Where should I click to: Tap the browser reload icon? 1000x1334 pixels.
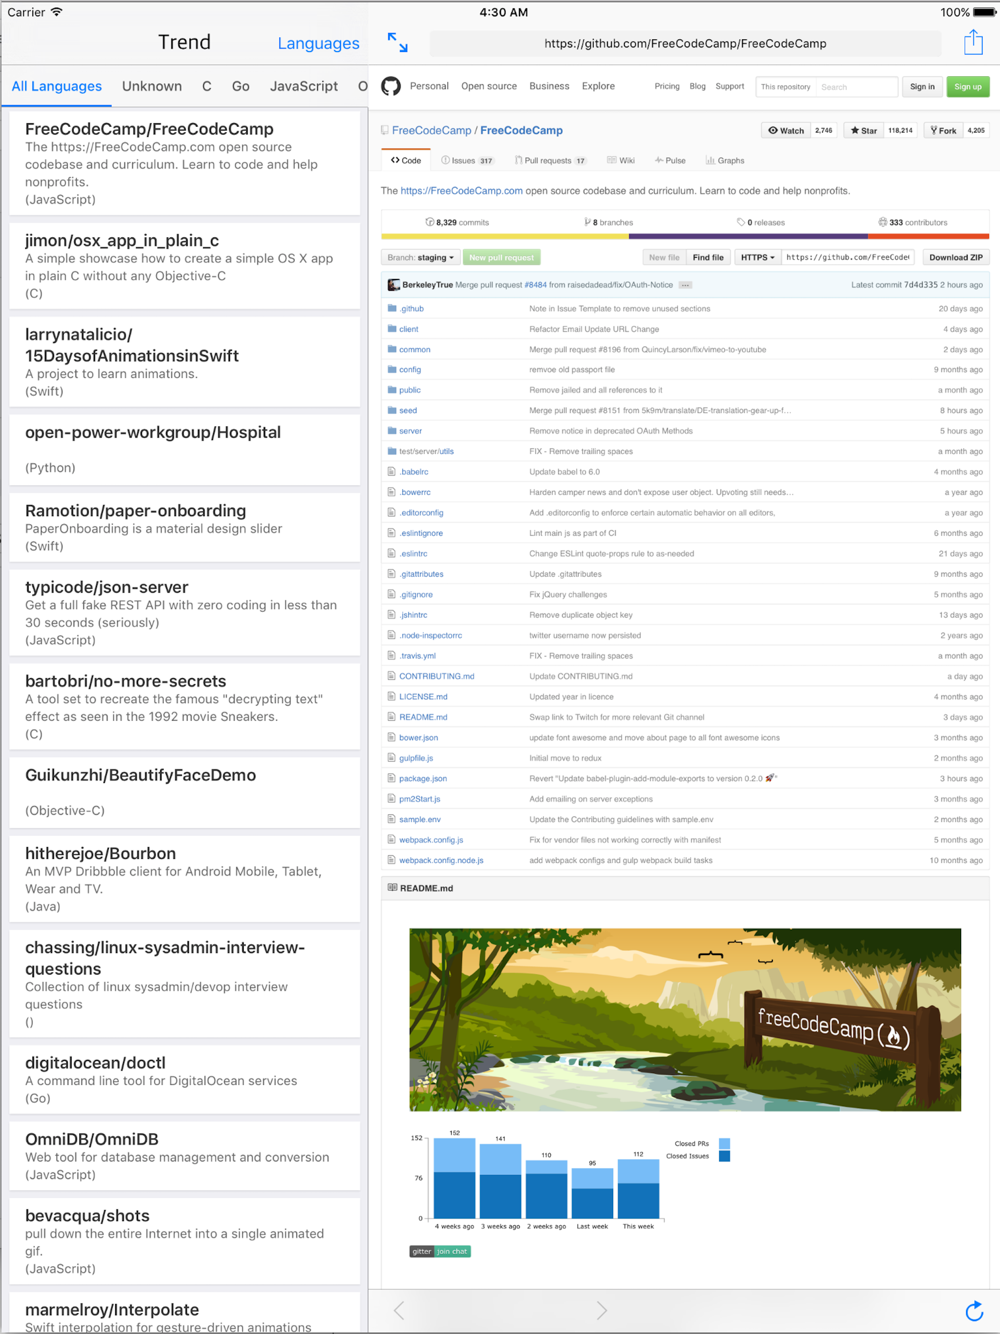[x=974, y=1310]
